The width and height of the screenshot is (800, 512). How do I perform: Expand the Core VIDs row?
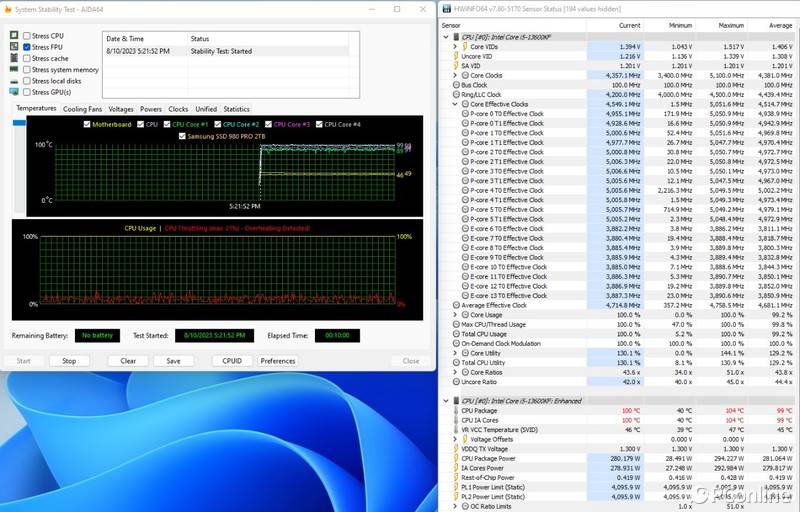pyautogui.click(x=455, y=46)
